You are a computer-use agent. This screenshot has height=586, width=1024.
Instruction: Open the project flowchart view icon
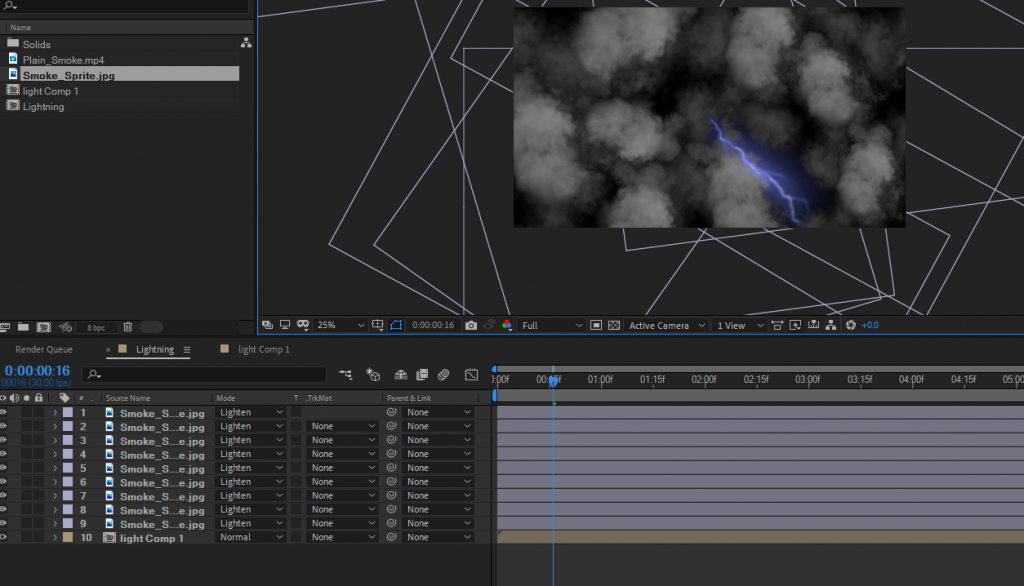pyautogui.click(x=246, y=42)
